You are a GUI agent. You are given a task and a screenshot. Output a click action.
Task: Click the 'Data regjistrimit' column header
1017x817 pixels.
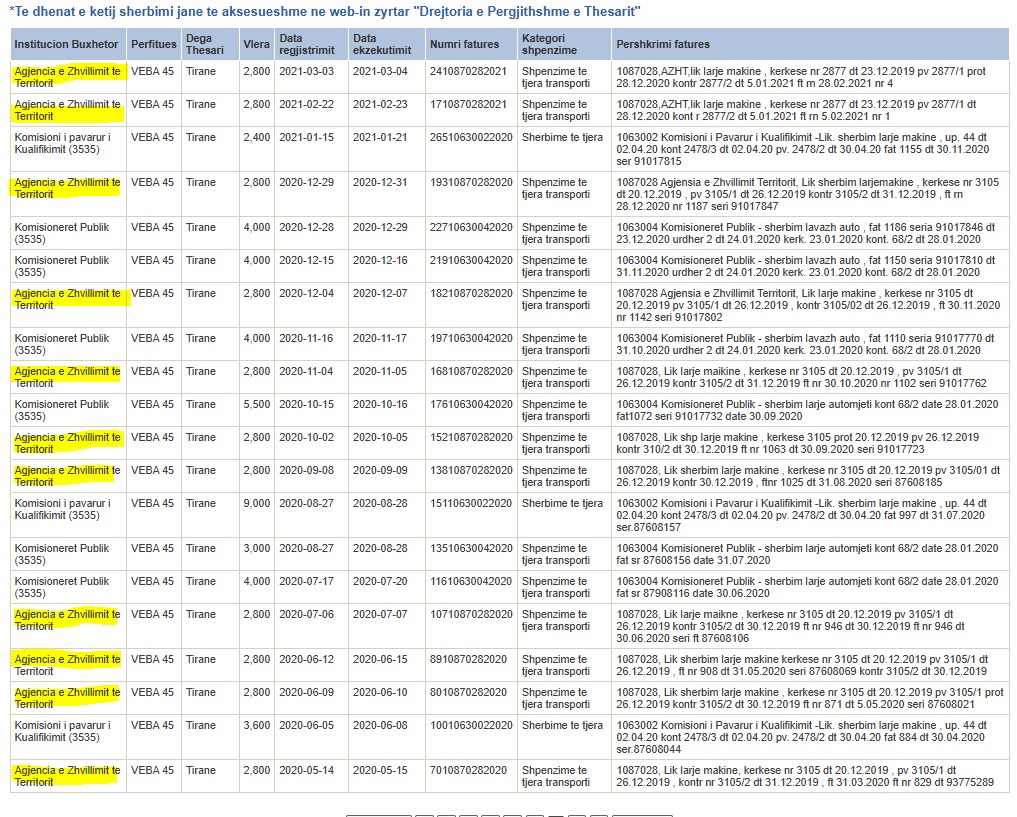click(x=304, y=45)
